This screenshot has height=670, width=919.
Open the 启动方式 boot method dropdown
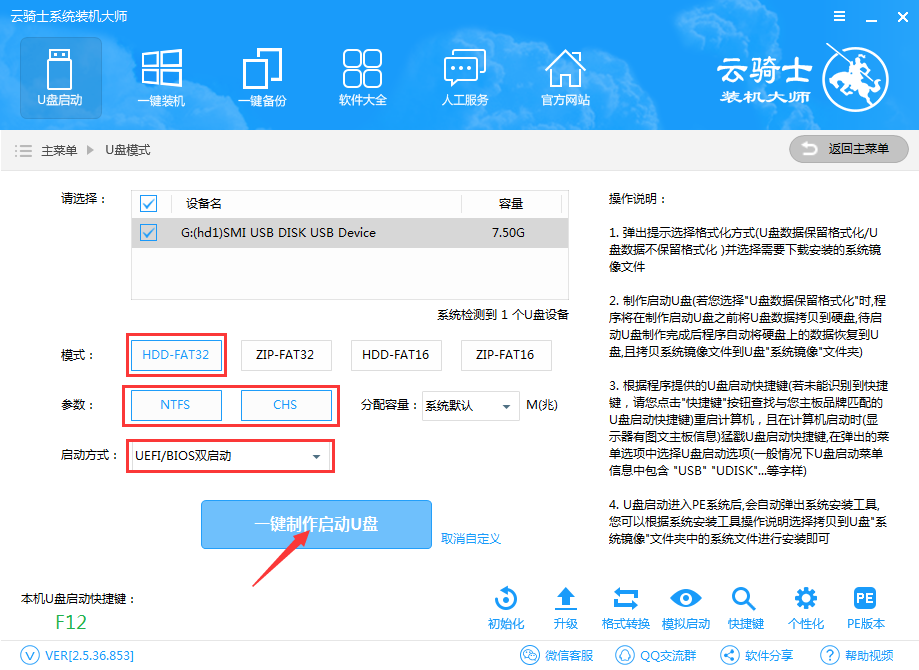[x=230, y=455]
